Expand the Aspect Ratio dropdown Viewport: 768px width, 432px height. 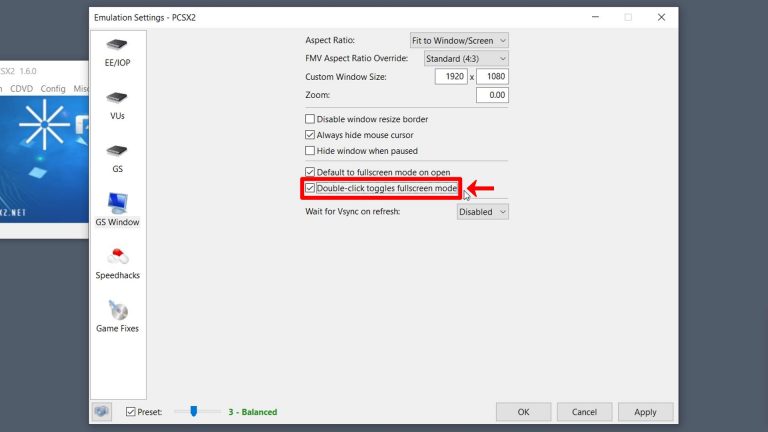(459, 40)
